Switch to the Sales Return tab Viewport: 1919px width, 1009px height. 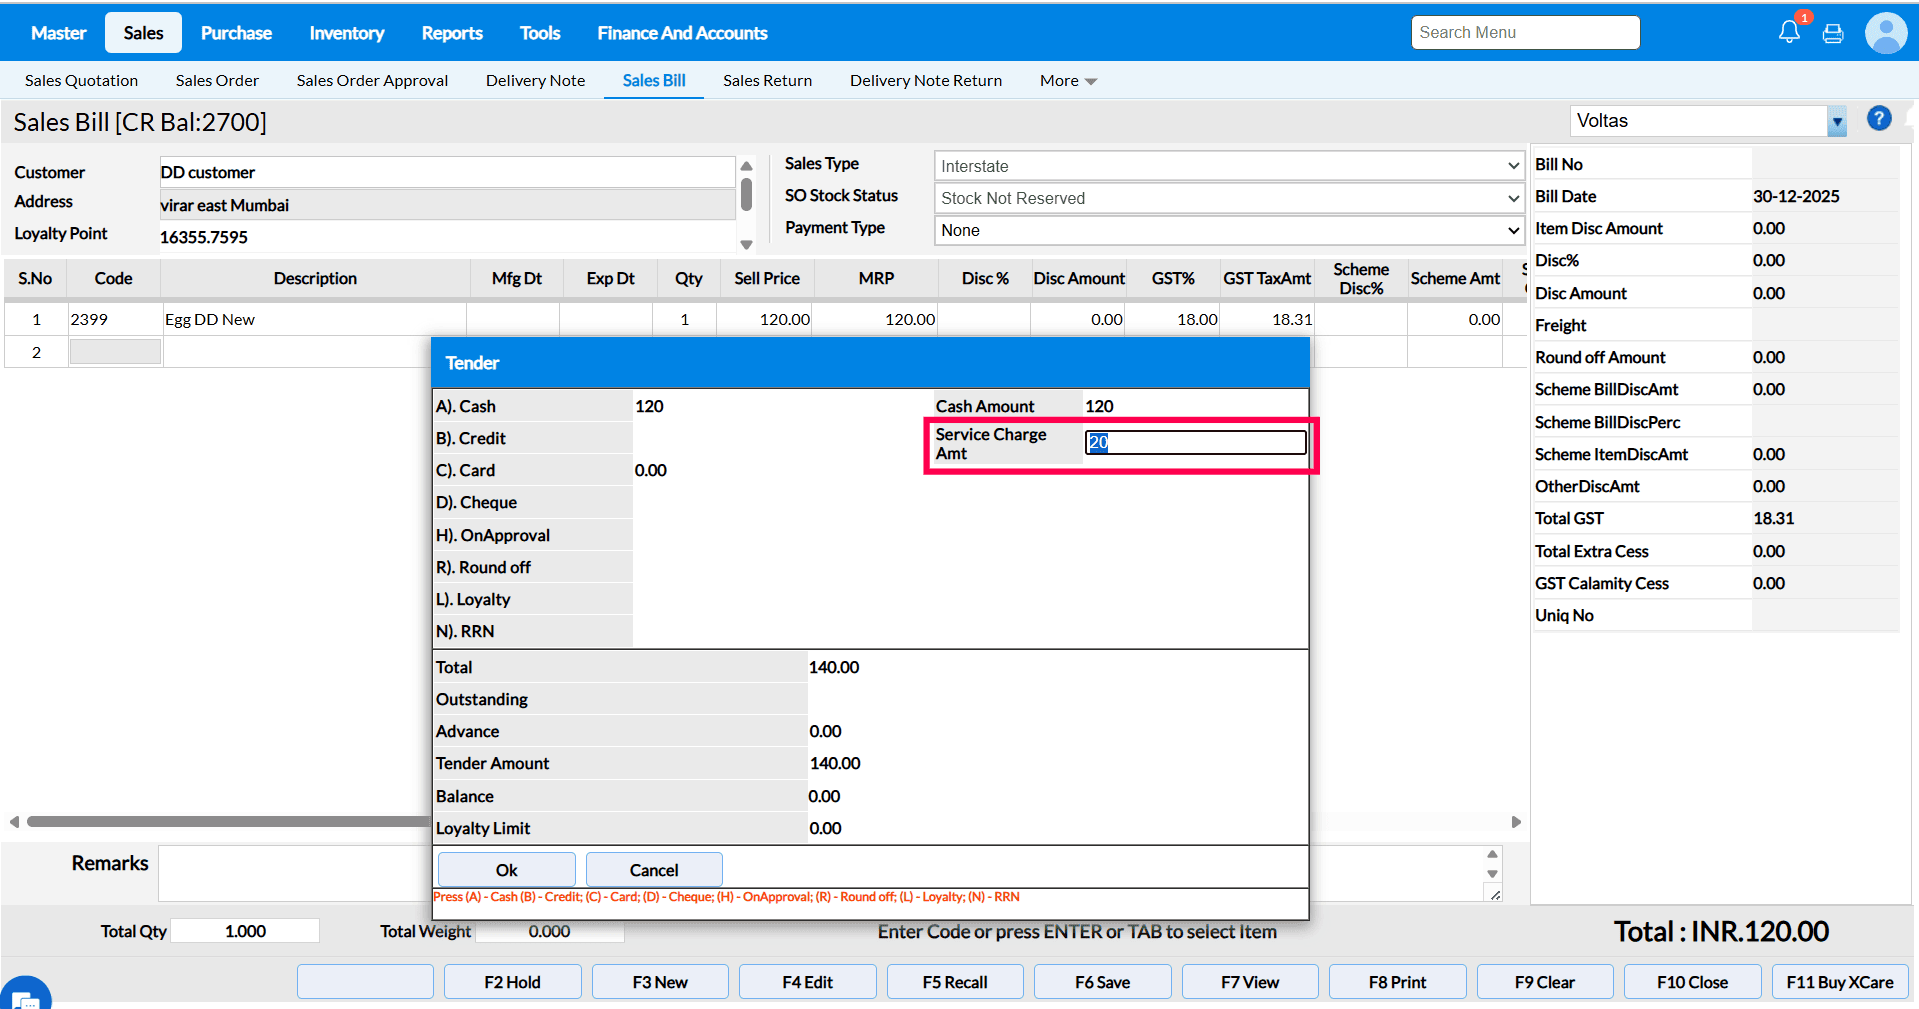tap(767, 81)
